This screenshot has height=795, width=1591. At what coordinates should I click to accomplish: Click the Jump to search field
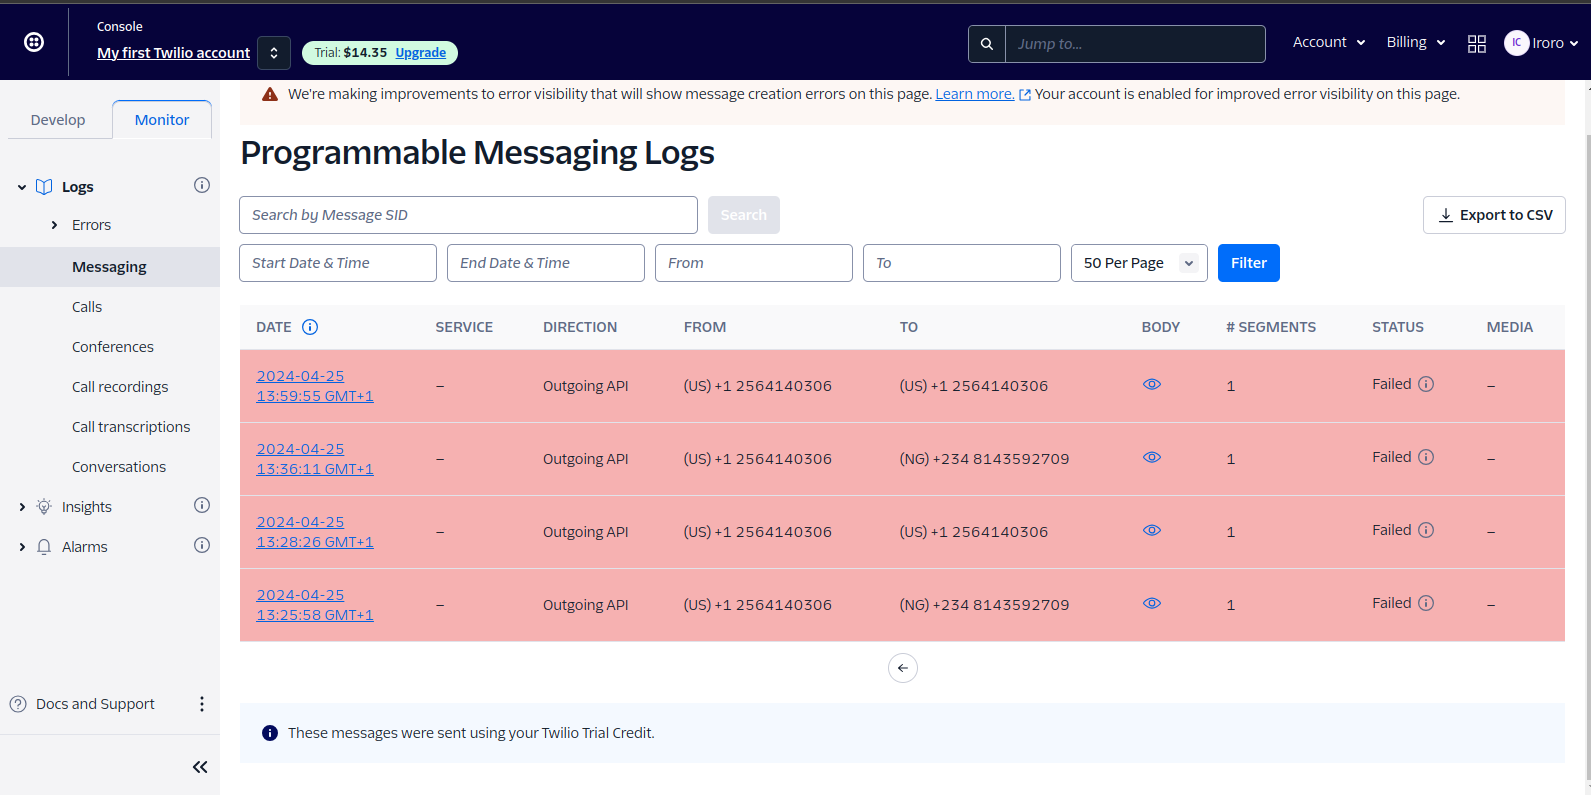click(x=1135, y=44)
